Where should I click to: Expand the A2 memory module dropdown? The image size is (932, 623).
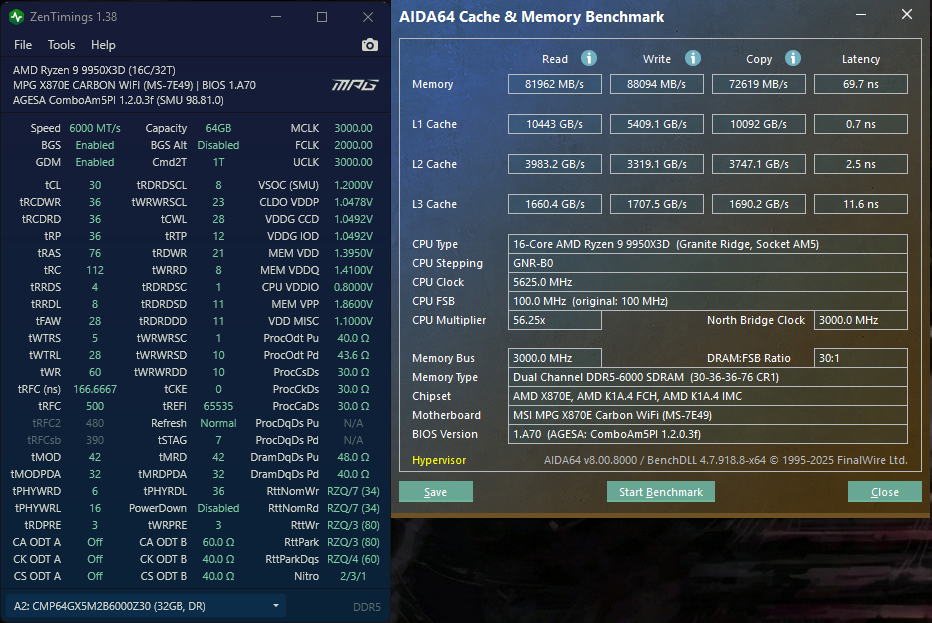point(146,606)
